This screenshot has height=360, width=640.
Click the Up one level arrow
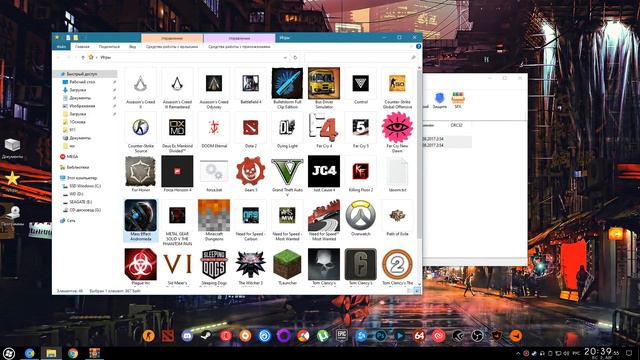(83, 58)
